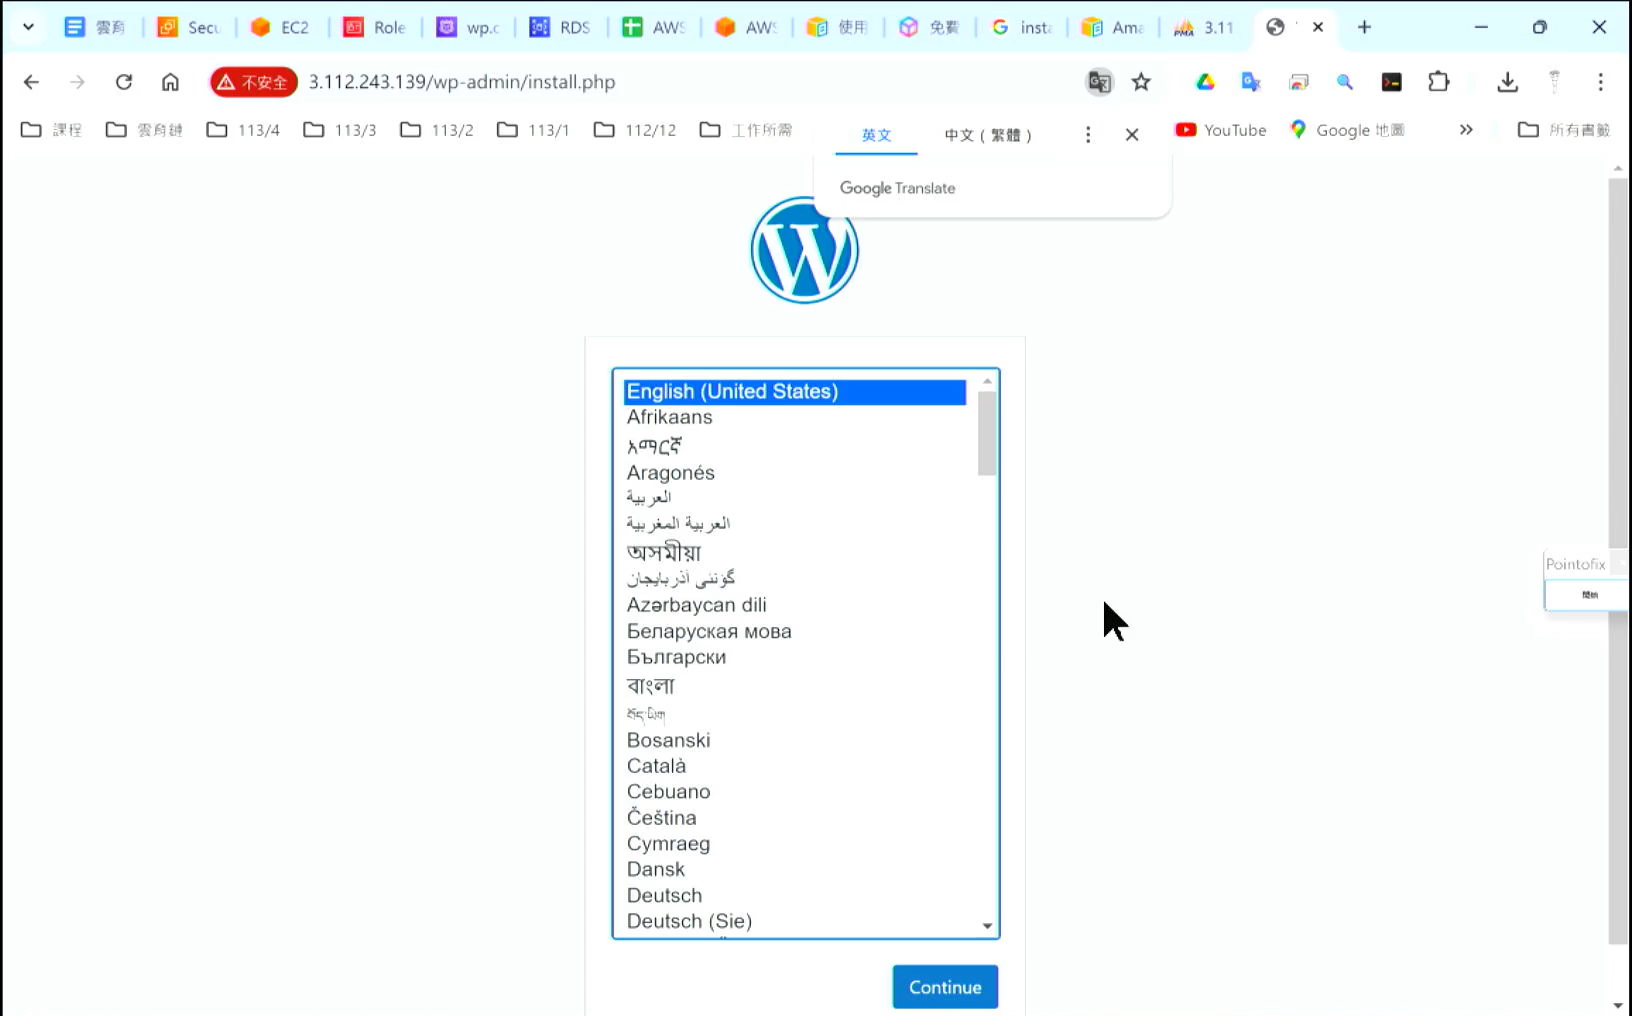Bookmark this page with the star icon
The image size is (1632, 1016).
click(x=1141, y=82)
